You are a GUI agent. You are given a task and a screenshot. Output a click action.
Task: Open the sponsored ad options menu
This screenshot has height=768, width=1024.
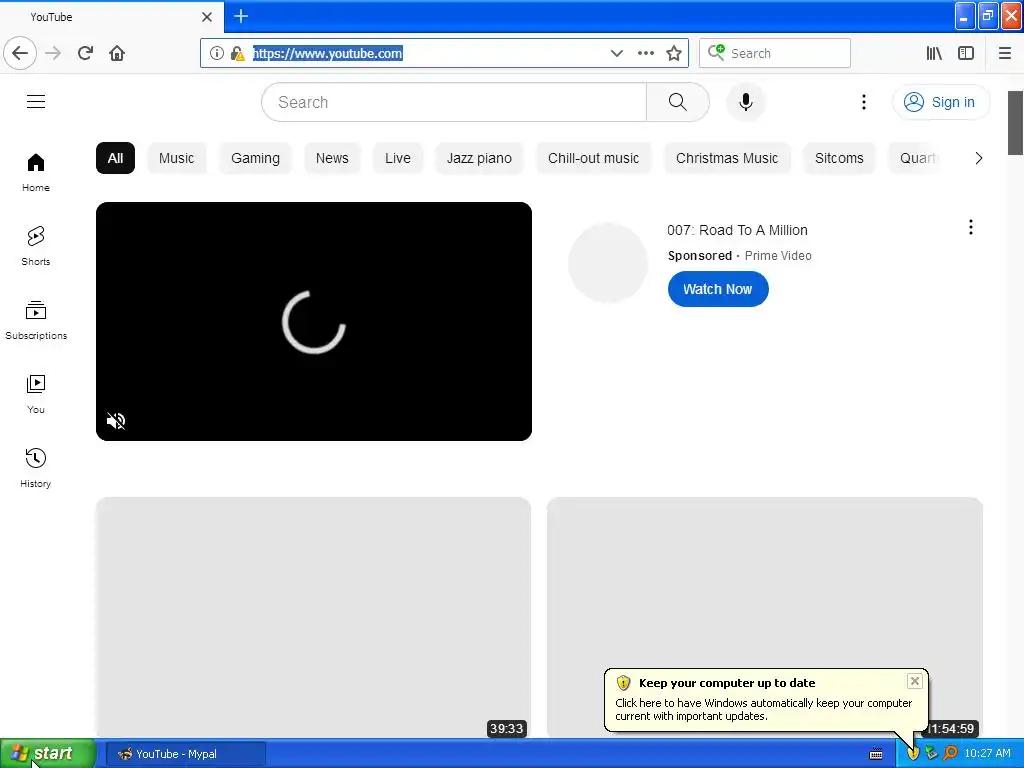point(970,227)
